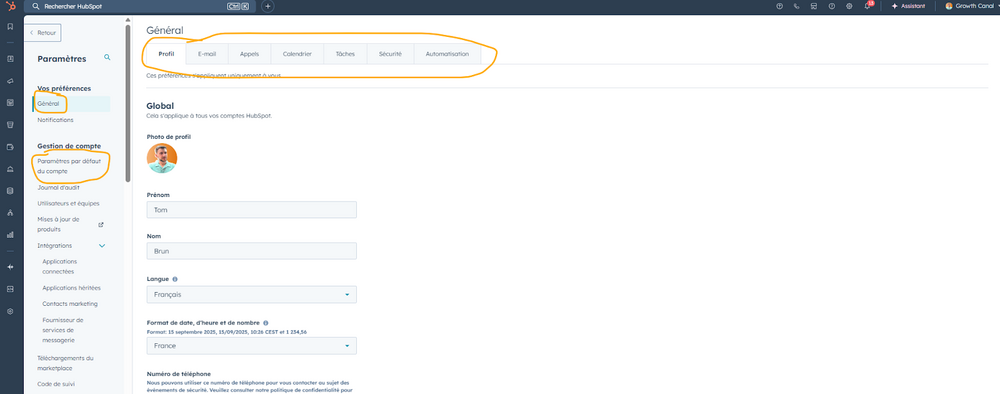This screenshot has width=1000, height=394.
Task: Open Mises à jour de produits
Action: pyautogui.click(x=58, y=224)
